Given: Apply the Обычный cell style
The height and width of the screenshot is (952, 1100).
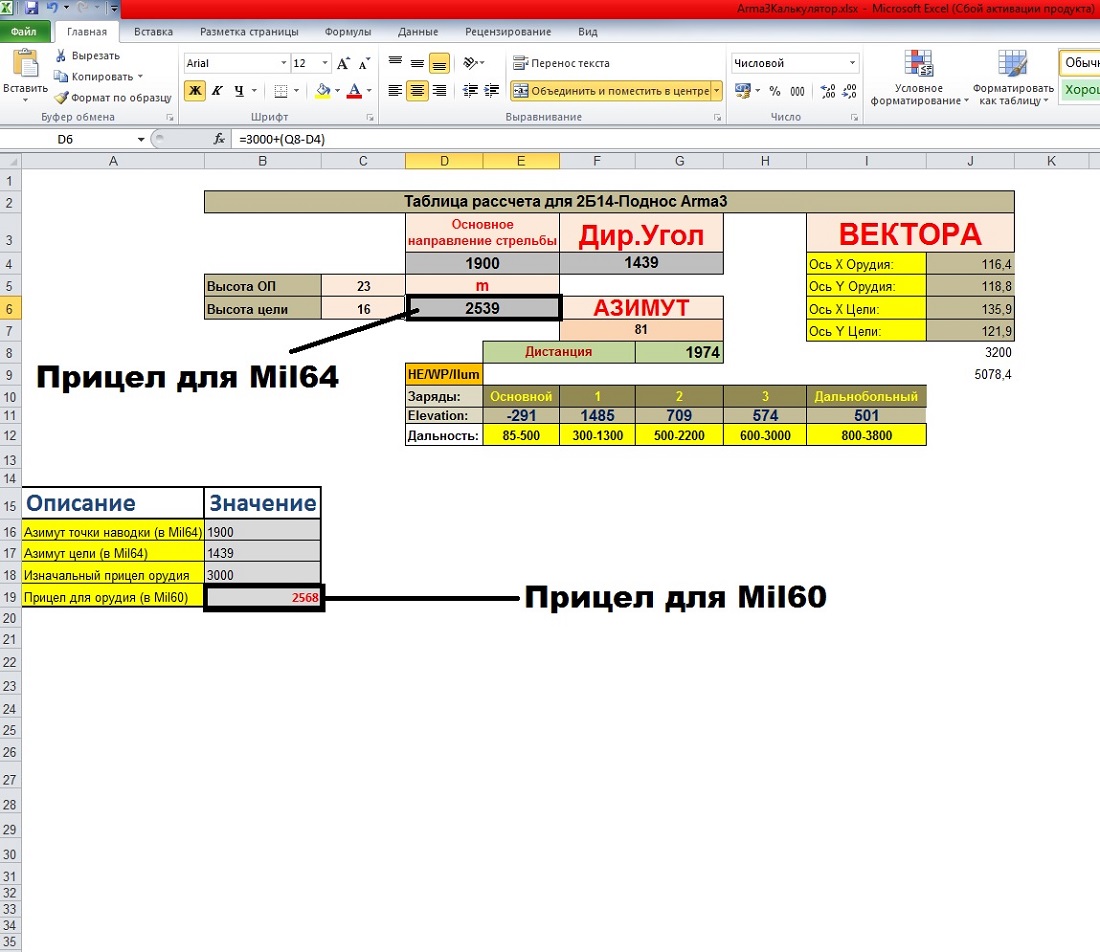Looking at the screenshot, I should click(x=1080, y=63).
